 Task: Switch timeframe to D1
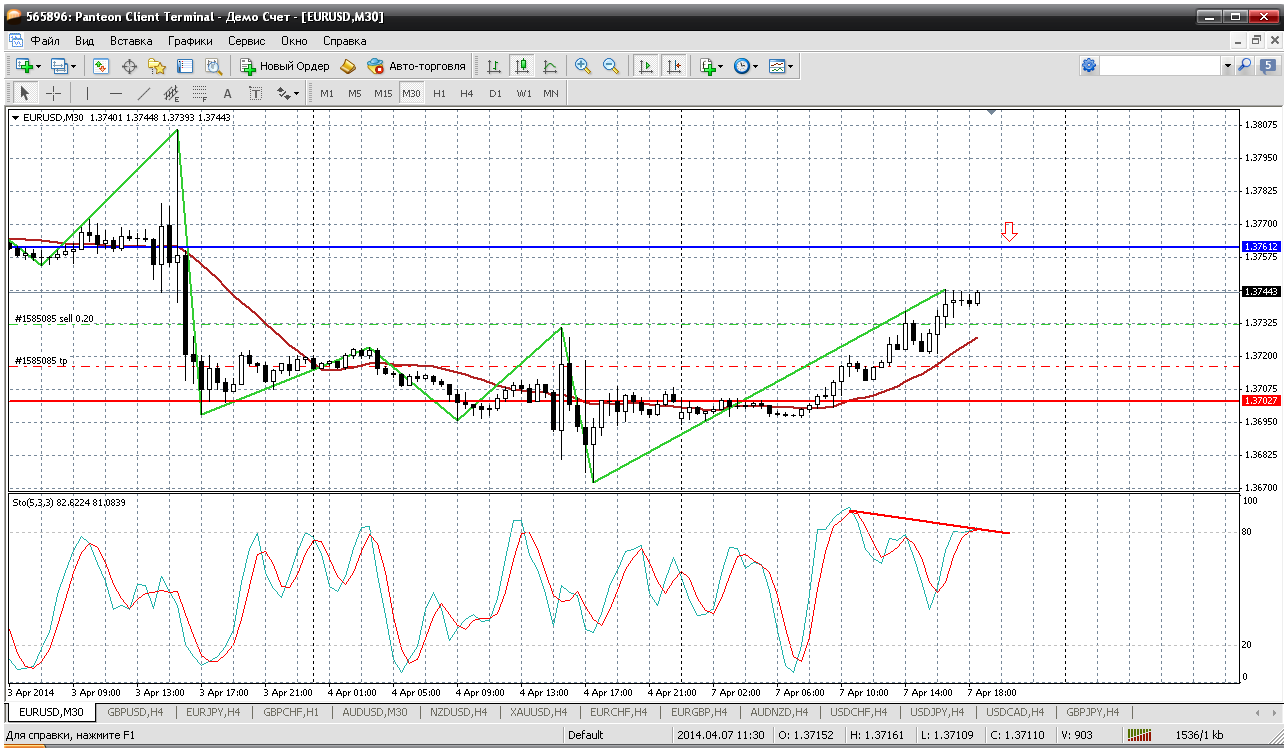click(495, 93)
